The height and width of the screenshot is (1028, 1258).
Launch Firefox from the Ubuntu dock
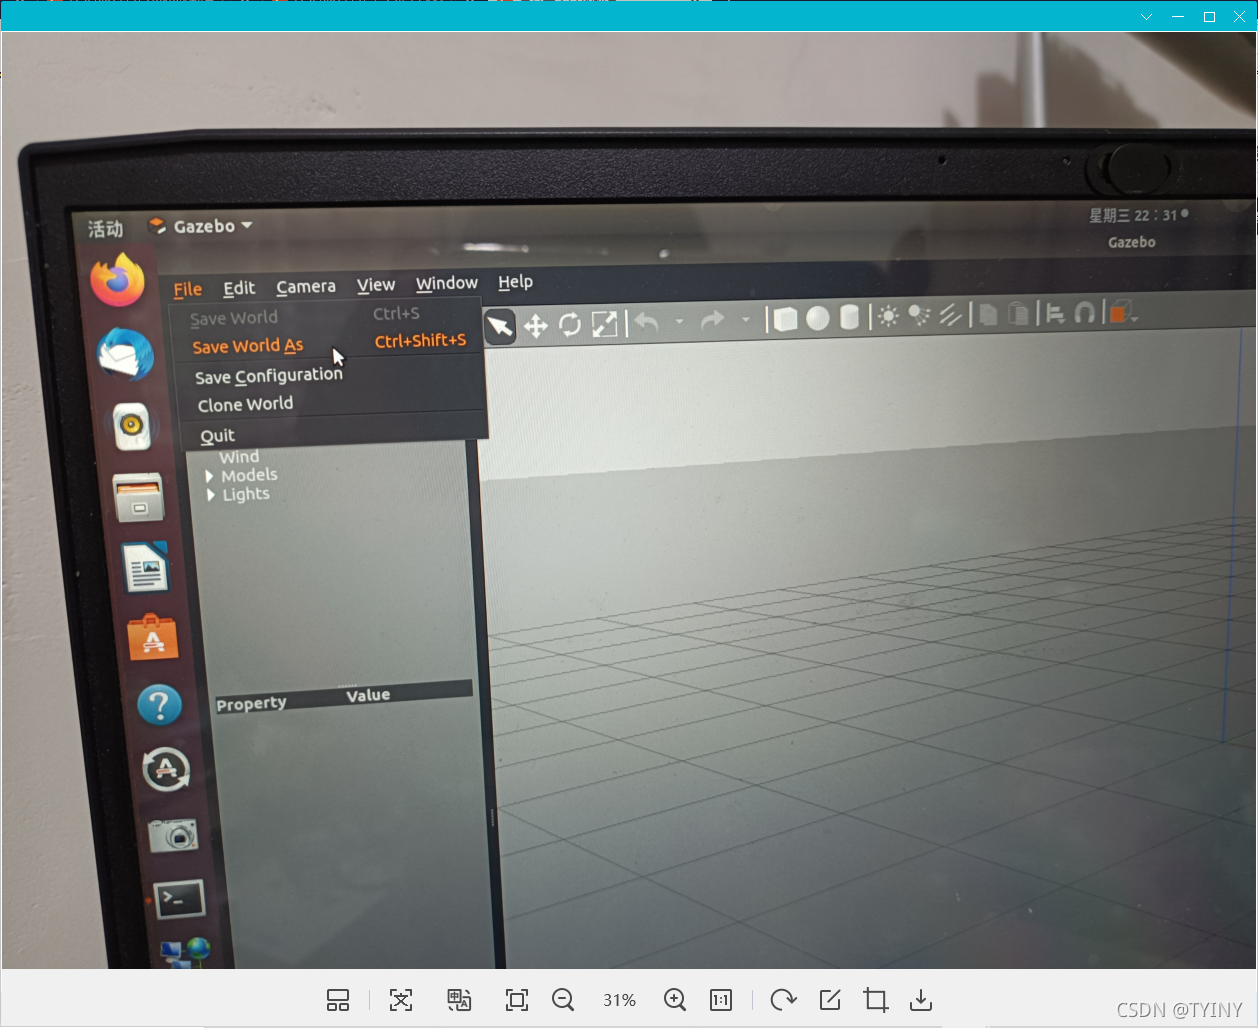coord(118,280)
